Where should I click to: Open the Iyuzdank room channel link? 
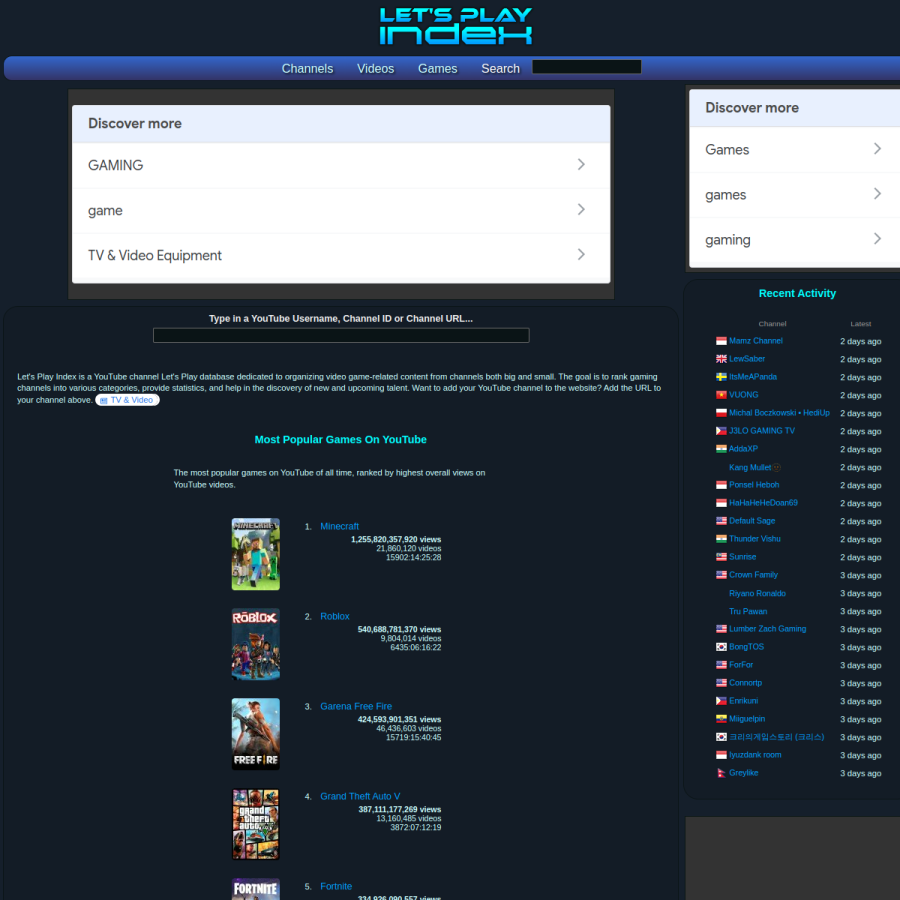coord(755,755)
